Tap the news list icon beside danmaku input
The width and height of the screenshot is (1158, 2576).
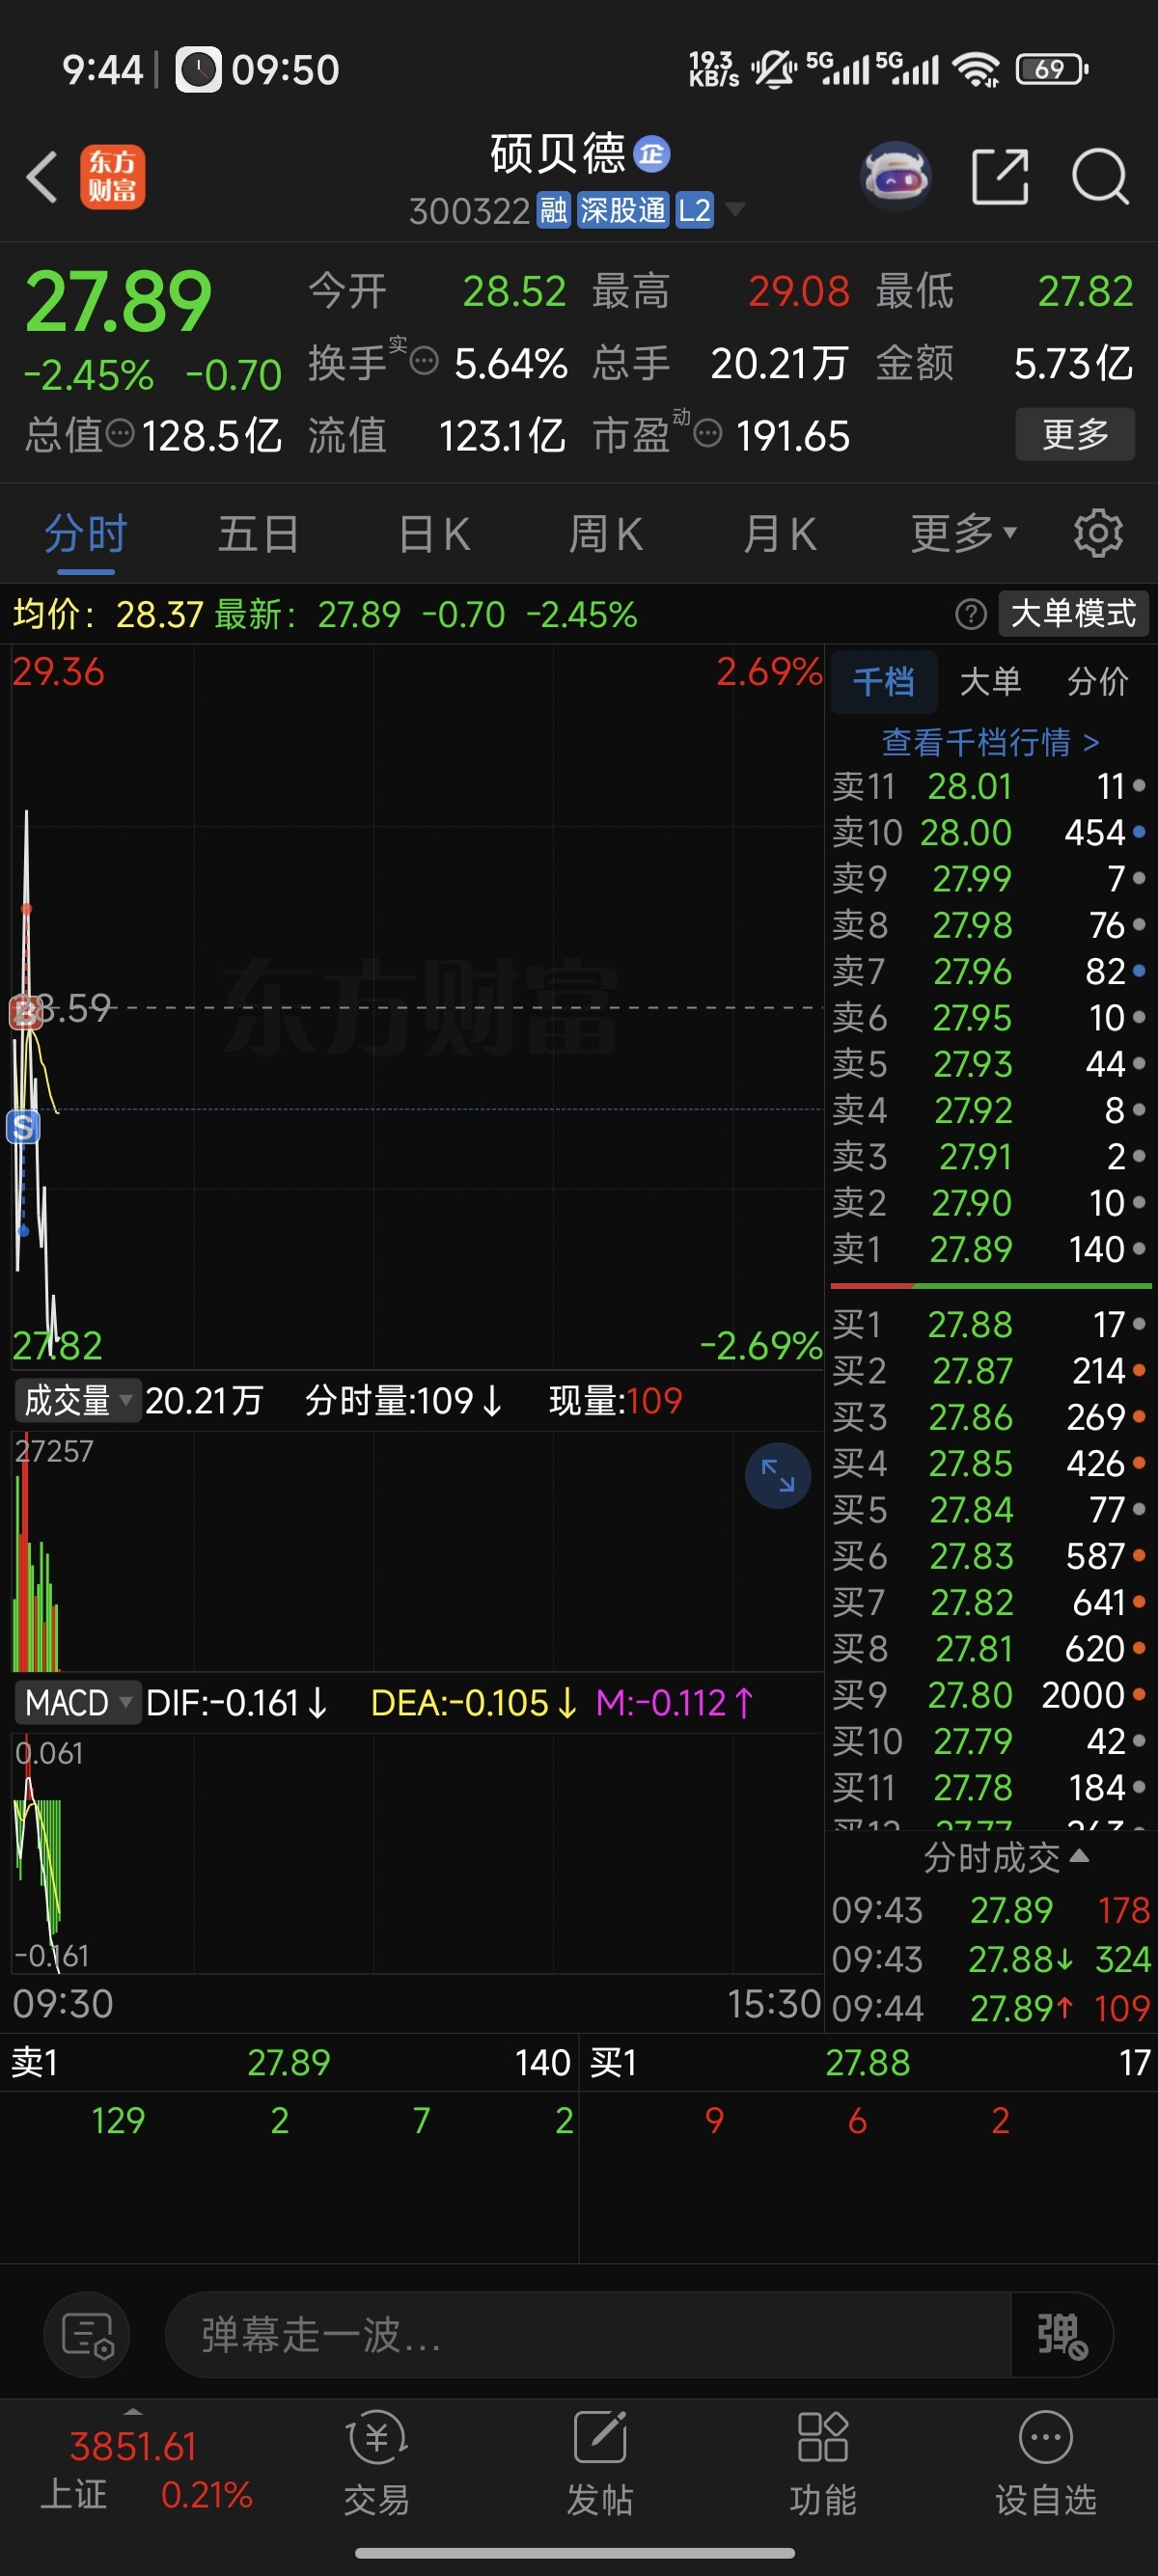coord(87,2335)
